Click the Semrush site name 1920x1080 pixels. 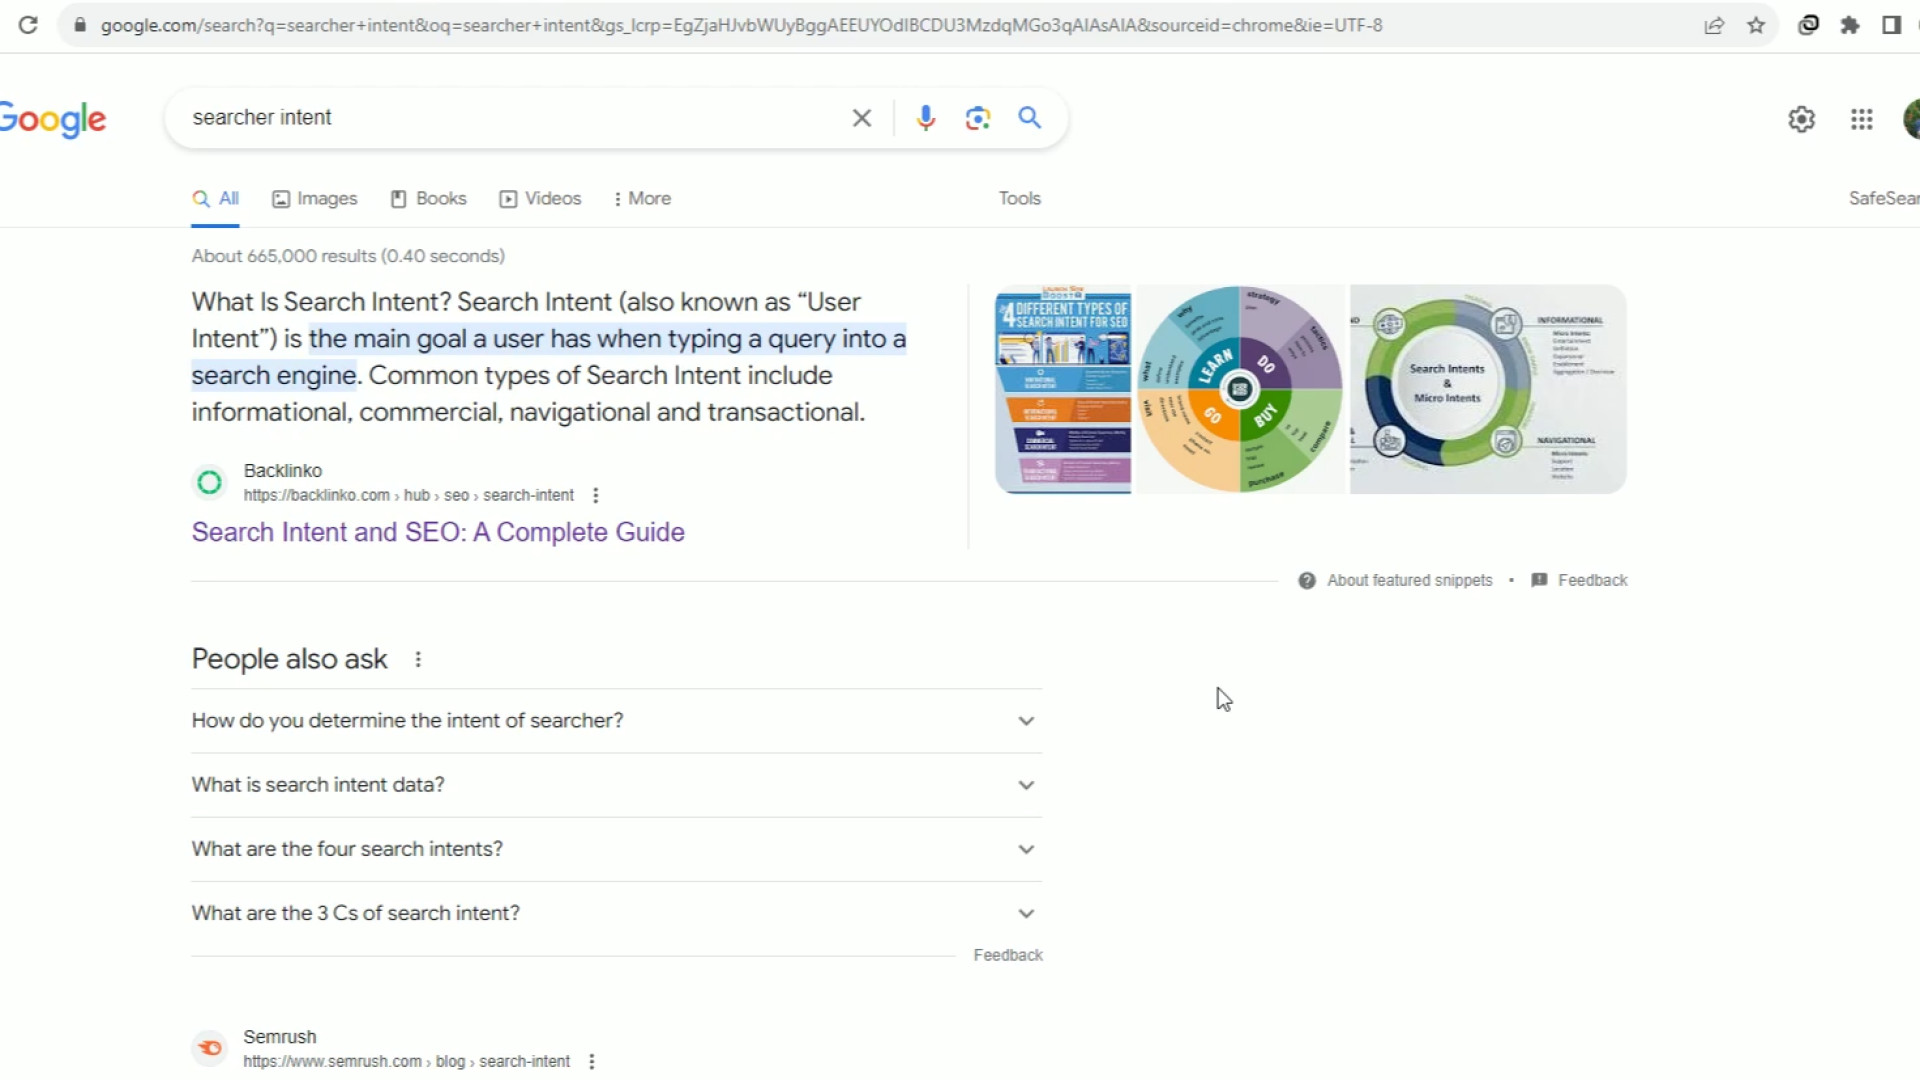pyautogui.click(x=280, y=1037)
